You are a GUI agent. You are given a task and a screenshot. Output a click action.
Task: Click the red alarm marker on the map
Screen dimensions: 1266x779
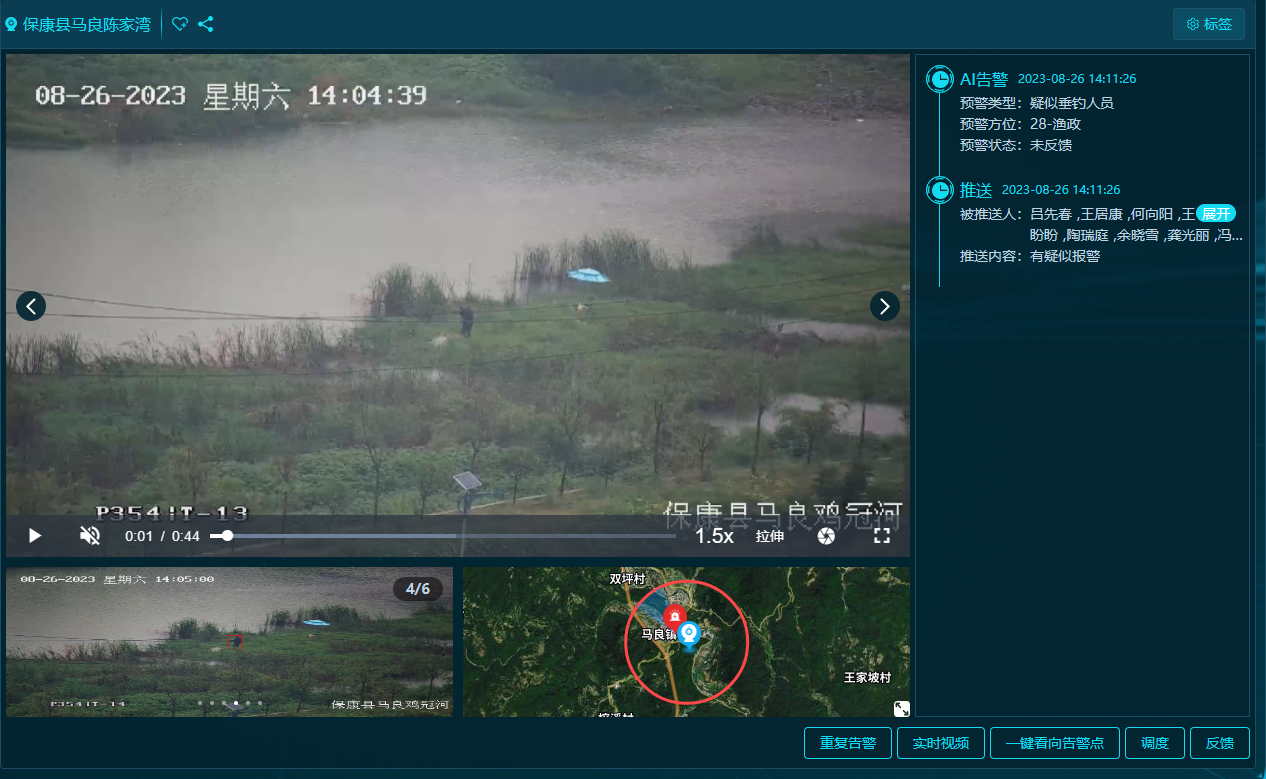point(675,616)
